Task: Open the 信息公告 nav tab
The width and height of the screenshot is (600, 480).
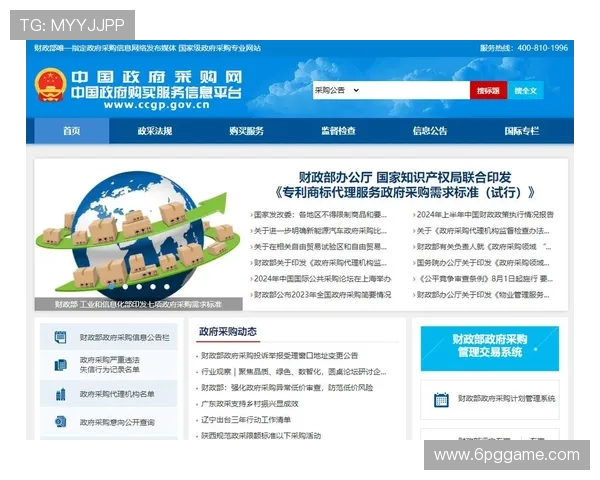Action: tap(430, 131)
